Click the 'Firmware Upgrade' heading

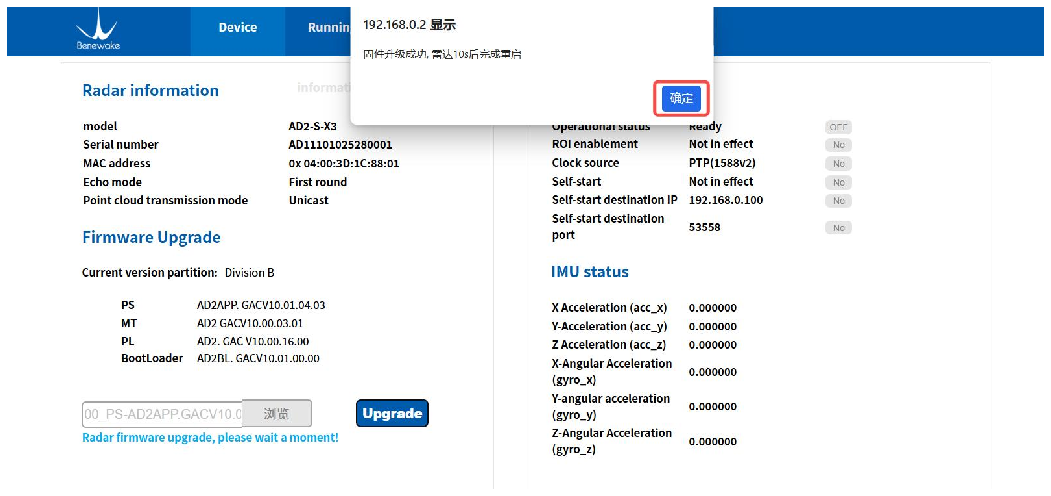[151, 237]
